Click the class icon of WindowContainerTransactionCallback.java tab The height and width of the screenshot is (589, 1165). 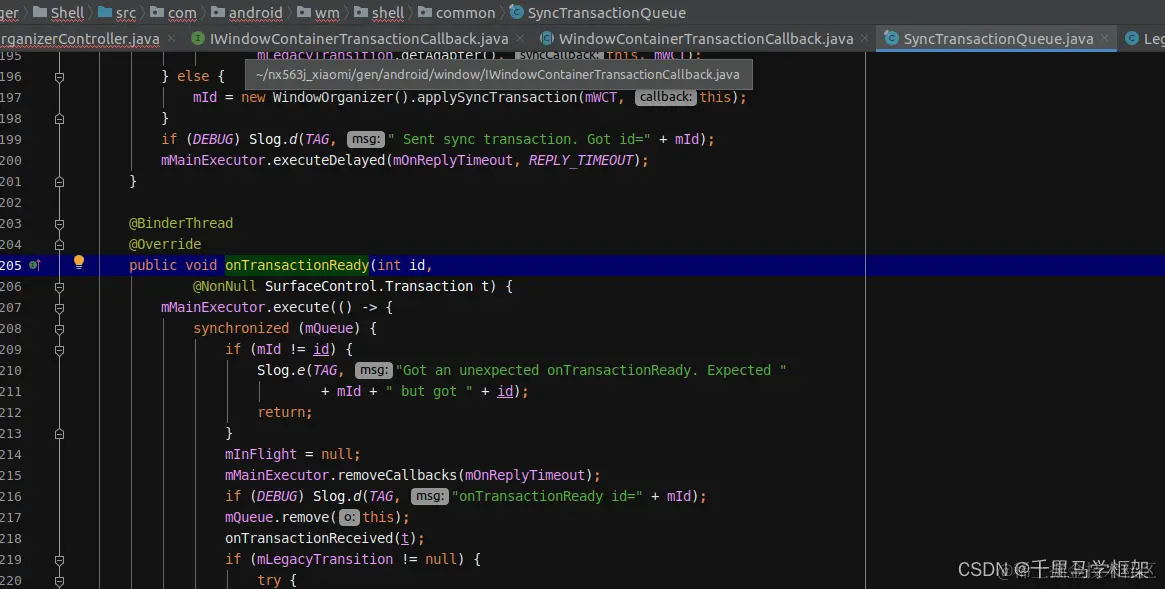pyautogui.click(x=547, y=38)
